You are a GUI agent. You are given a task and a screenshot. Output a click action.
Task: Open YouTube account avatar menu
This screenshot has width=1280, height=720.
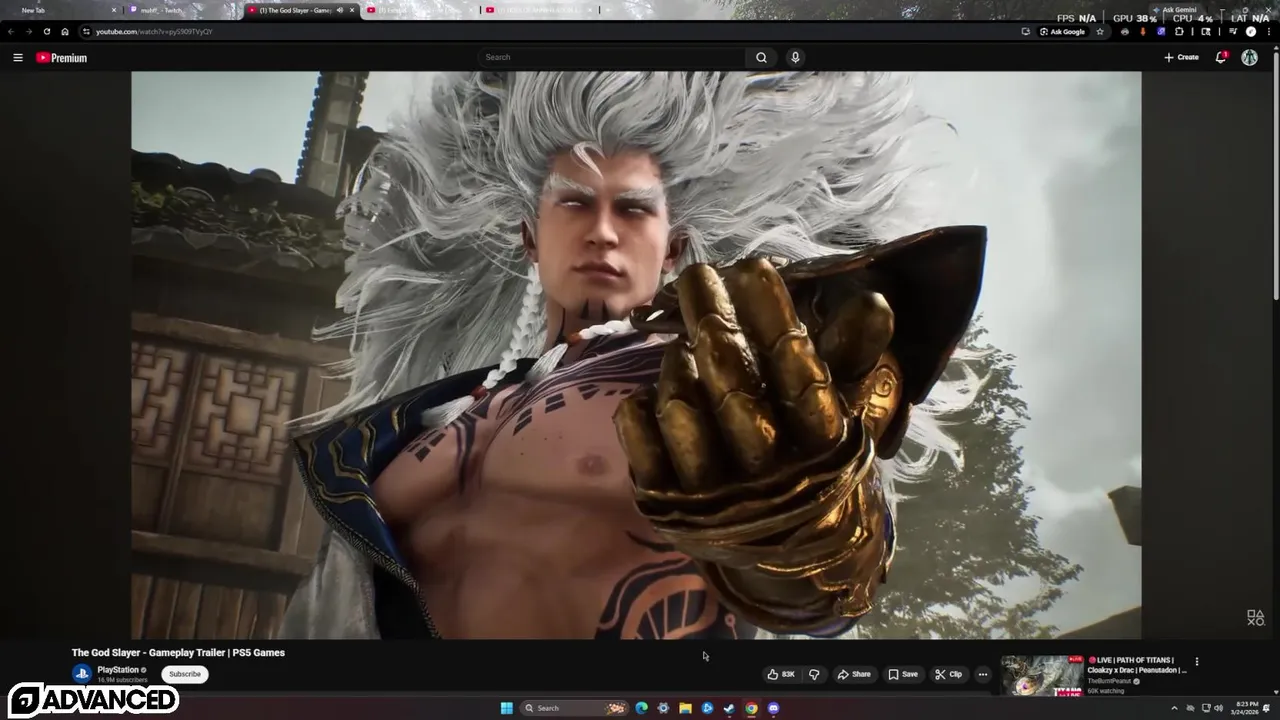(1249, 57)
